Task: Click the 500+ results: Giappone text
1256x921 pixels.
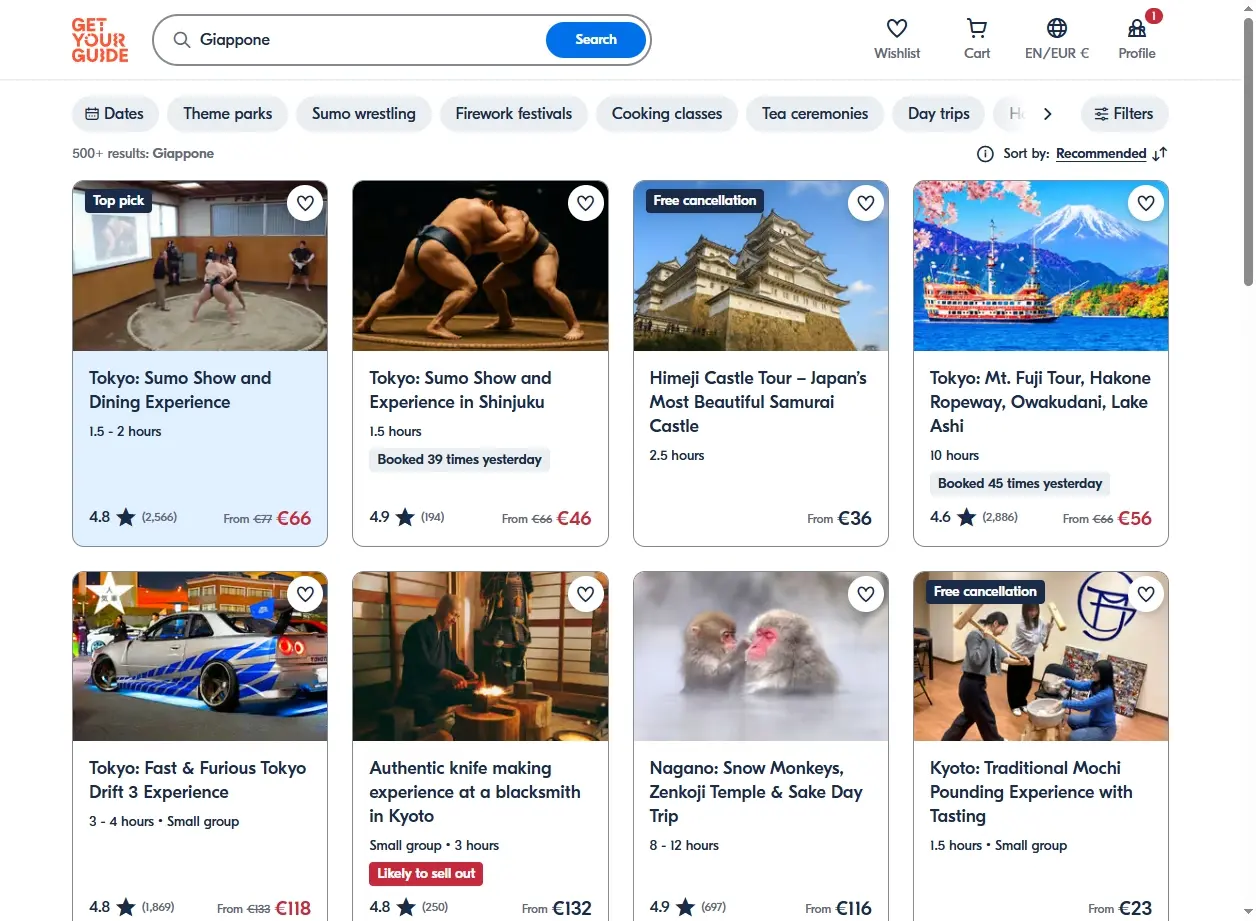Action: pos(143,154)
